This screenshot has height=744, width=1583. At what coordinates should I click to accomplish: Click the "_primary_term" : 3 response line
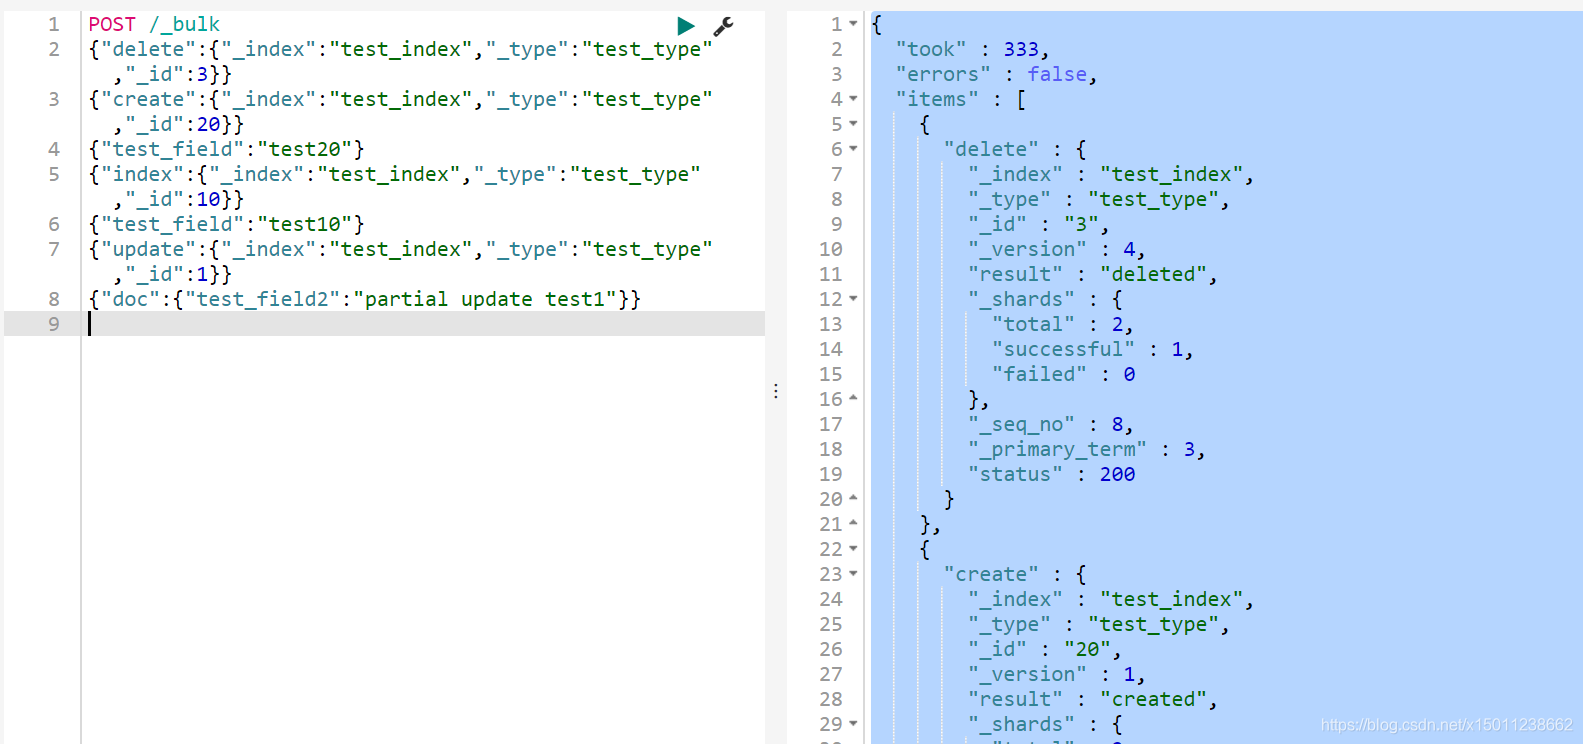[x=1086, y=449]
